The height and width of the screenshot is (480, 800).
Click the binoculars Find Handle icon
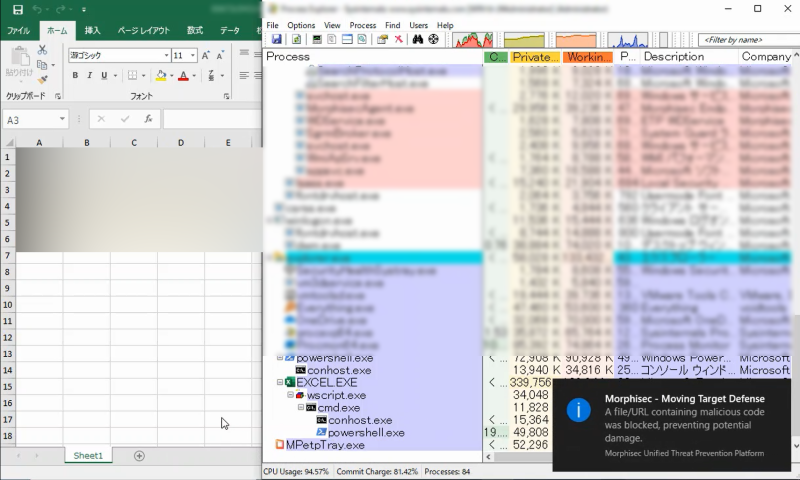tap(418, 39)
